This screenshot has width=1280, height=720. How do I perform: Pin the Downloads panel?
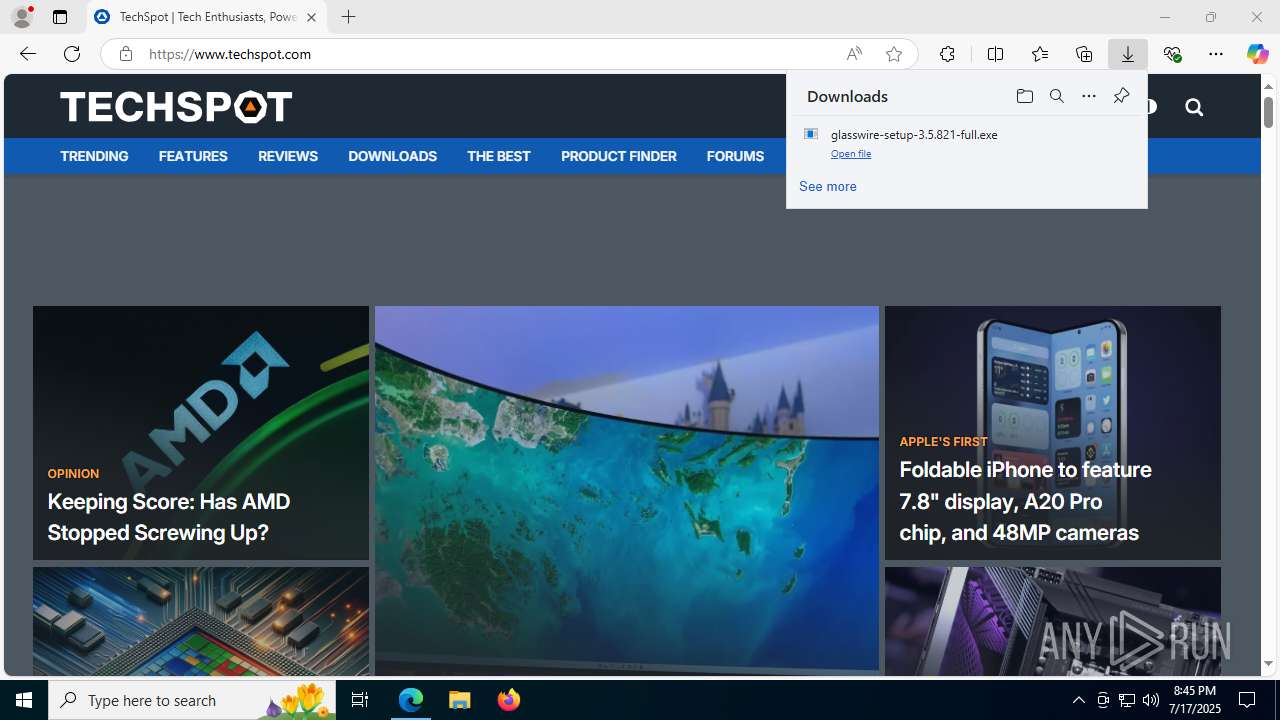click(1121, 96)
